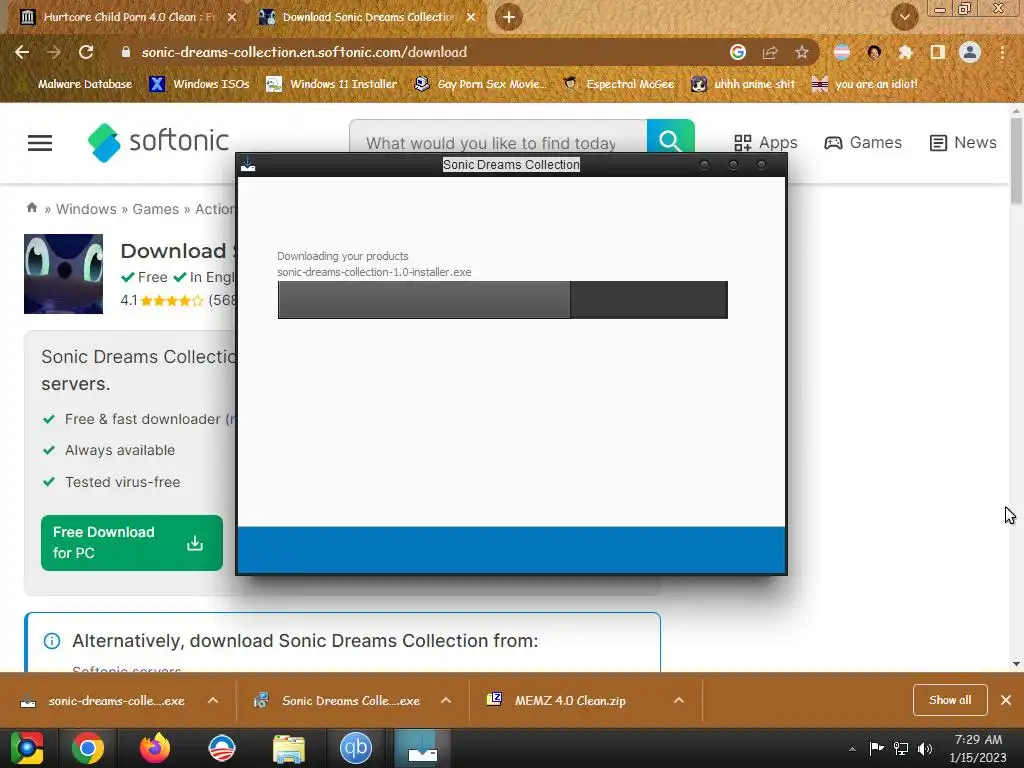Open sonic-dreams-colle....exe in downloads bar
This screenshot has height=768, width=1024.
coord(103,701)
